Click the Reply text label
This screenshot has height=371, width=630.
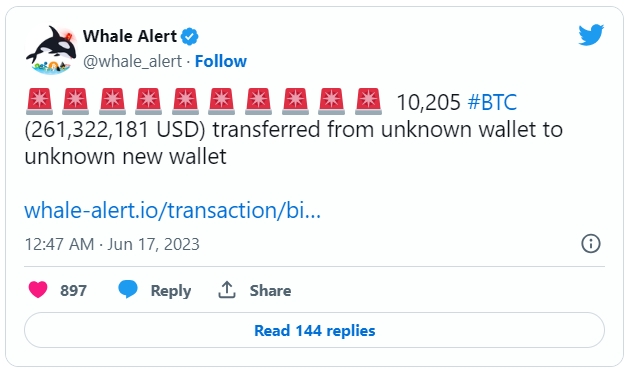[171, 291]
